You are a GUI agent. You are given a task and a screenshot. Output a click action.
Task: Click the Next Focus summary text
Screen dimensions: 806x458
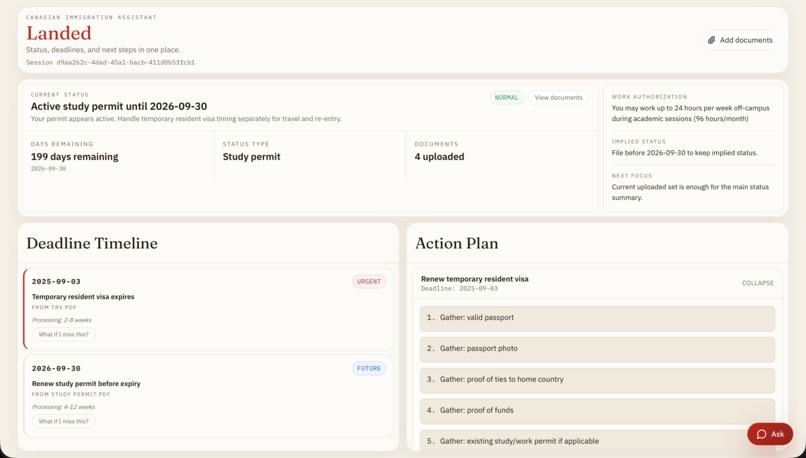690,192
